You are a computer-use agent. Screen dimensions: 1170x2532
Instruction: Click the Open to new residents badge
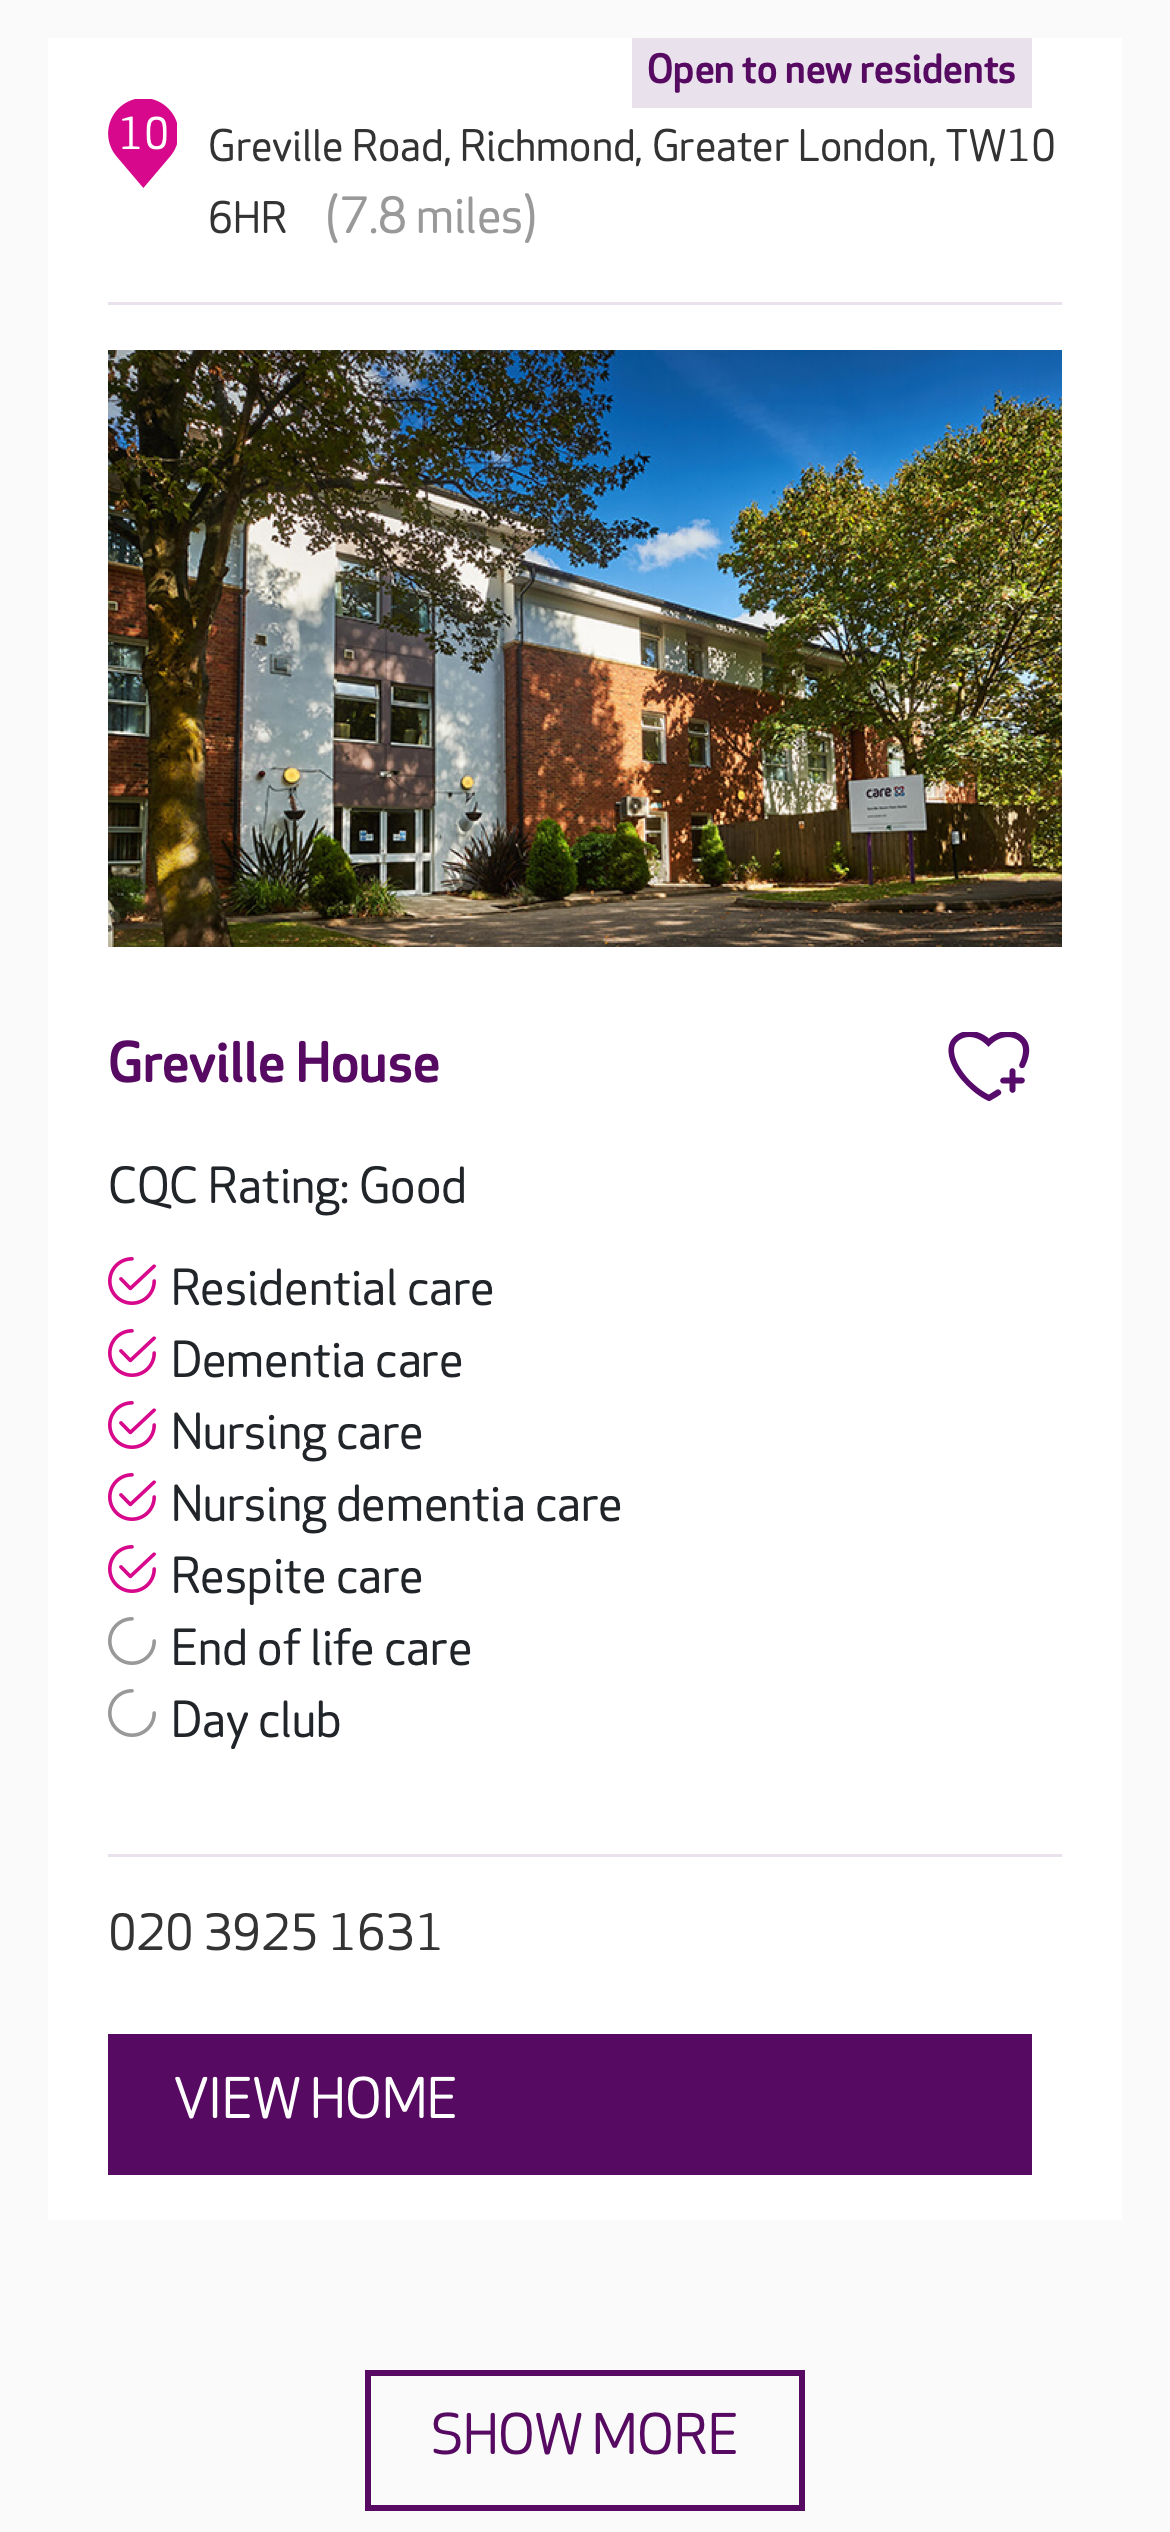tap(831, 72)
